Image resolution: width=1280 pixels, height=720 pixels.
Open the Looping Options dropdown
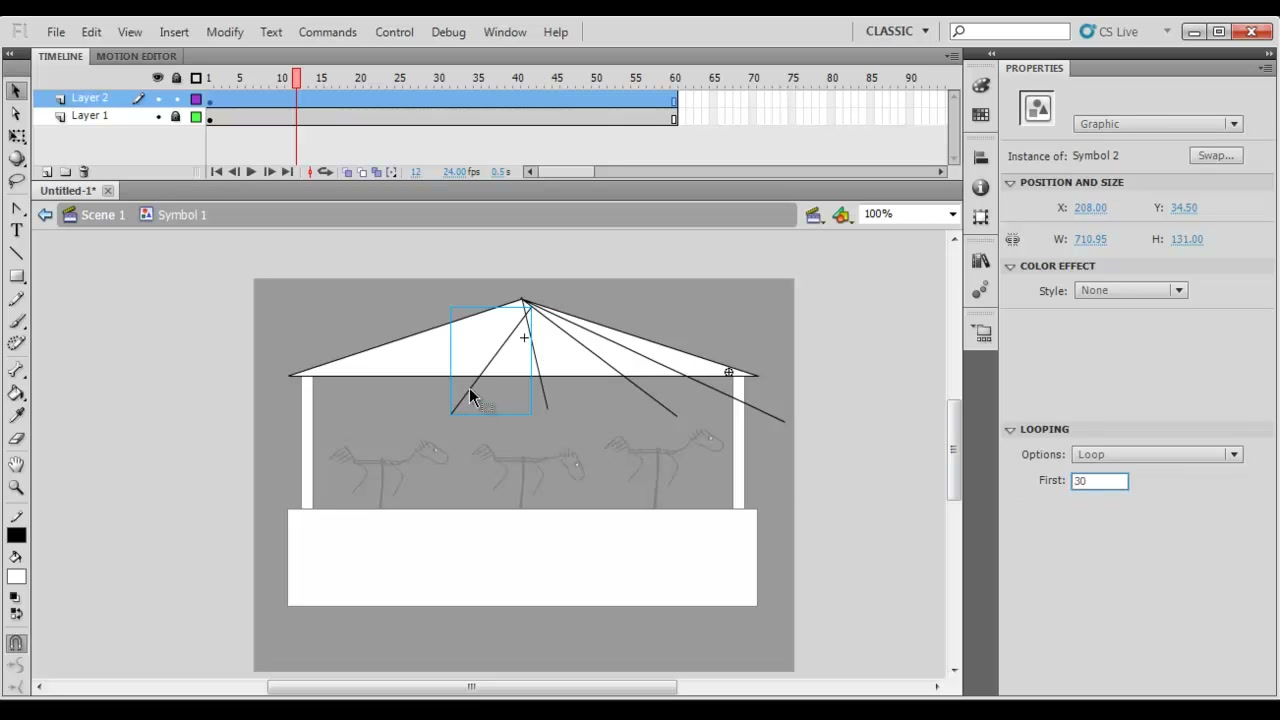point(1157,454)
